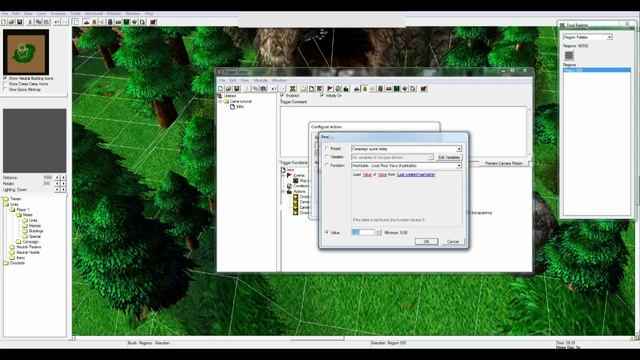Click New Category folder icon in Trigger Editor

point(303,89)
